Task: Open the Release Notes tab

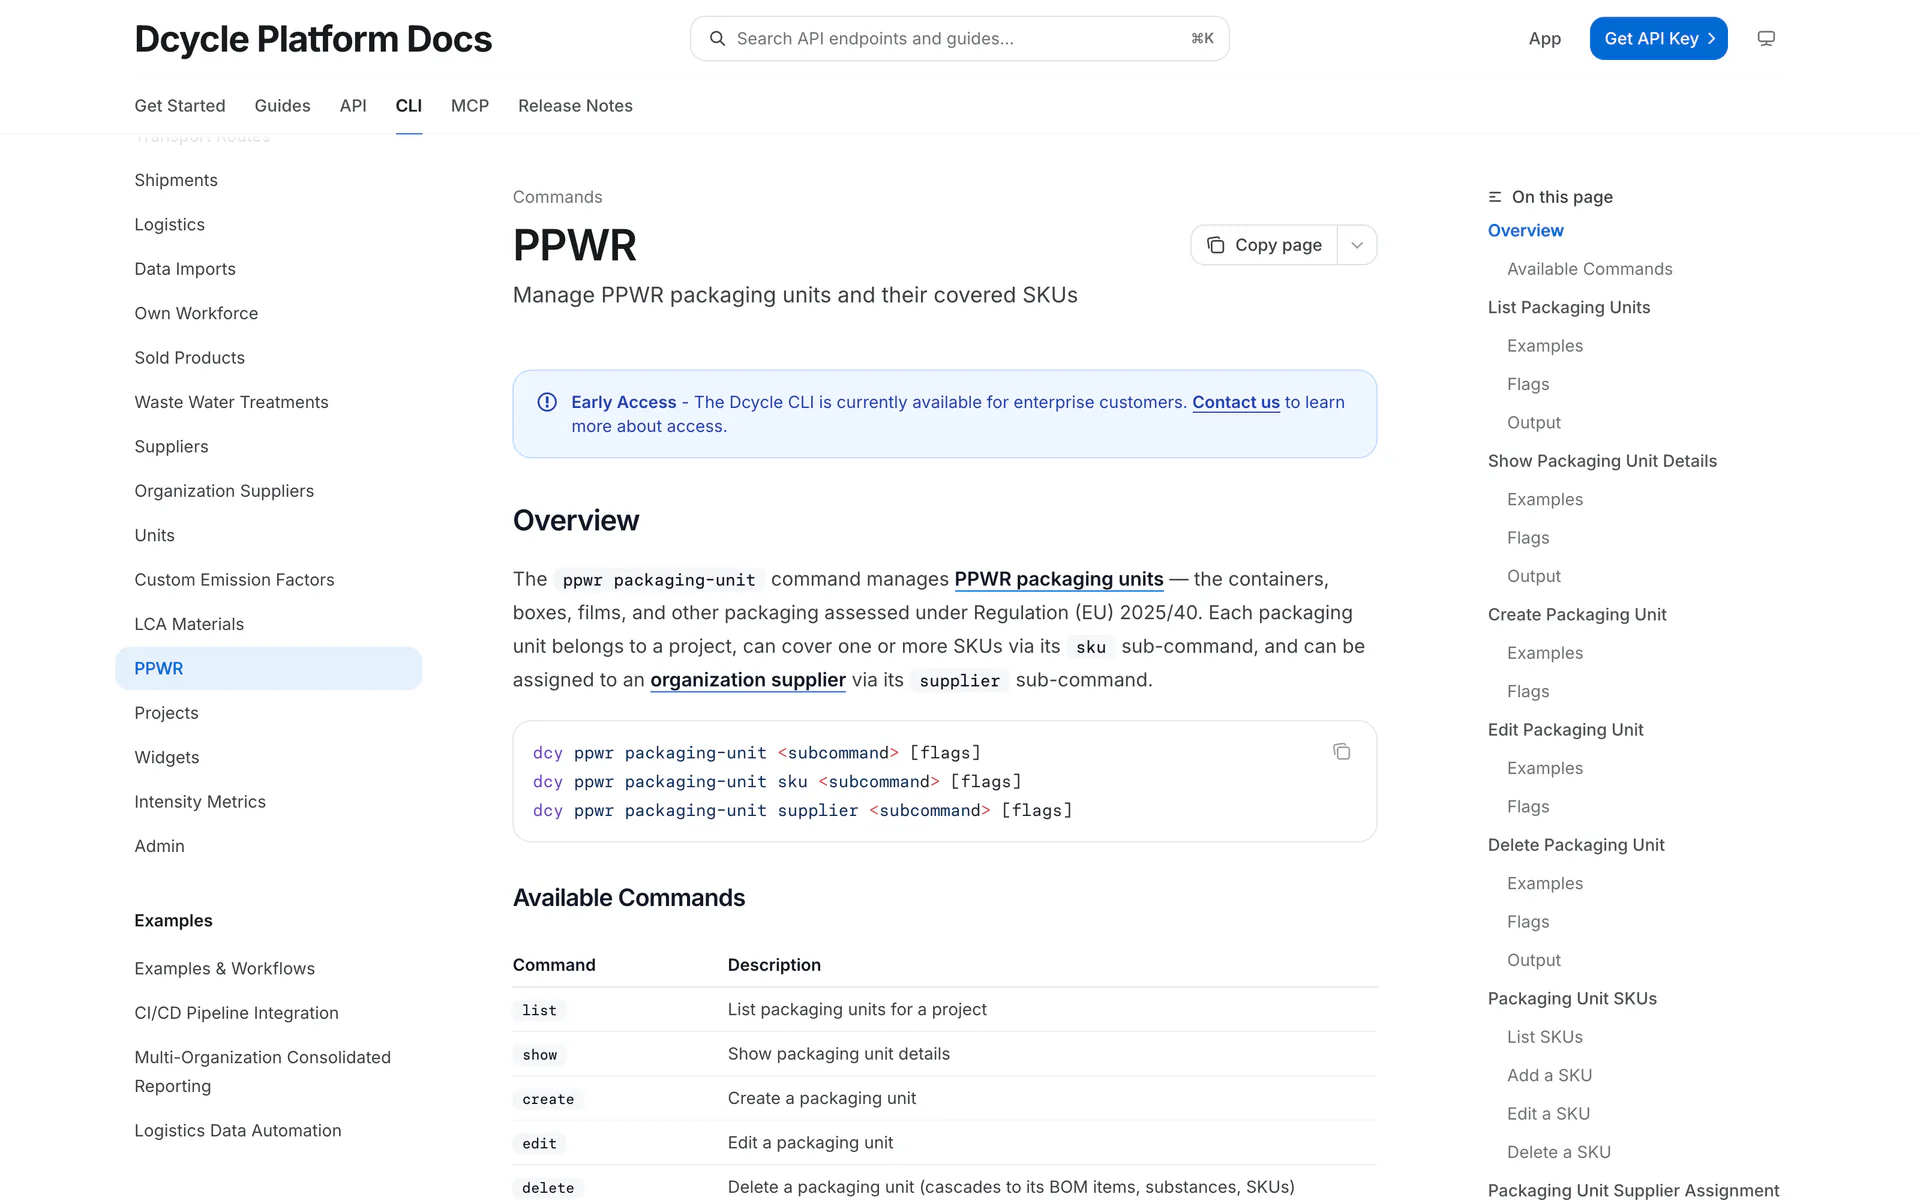Action: coord(575,106)
